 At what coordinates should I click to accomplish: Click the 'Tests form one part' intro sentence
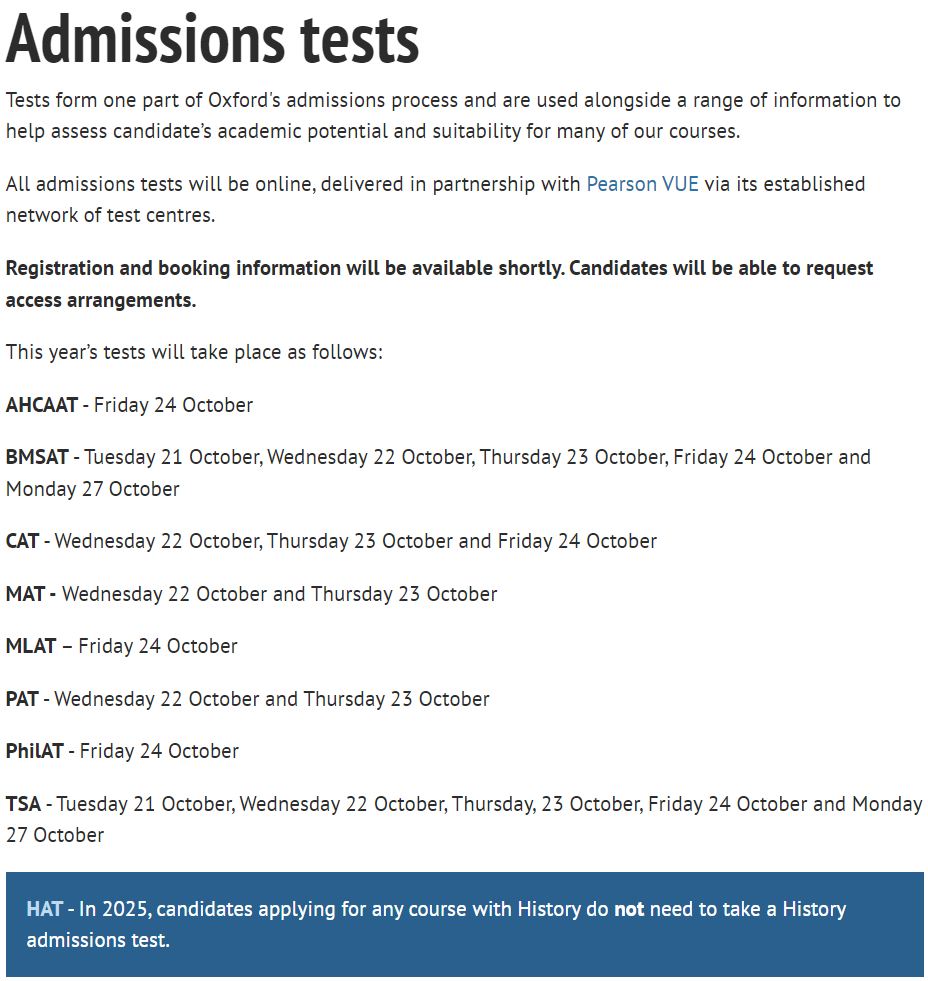coord(453,116)
